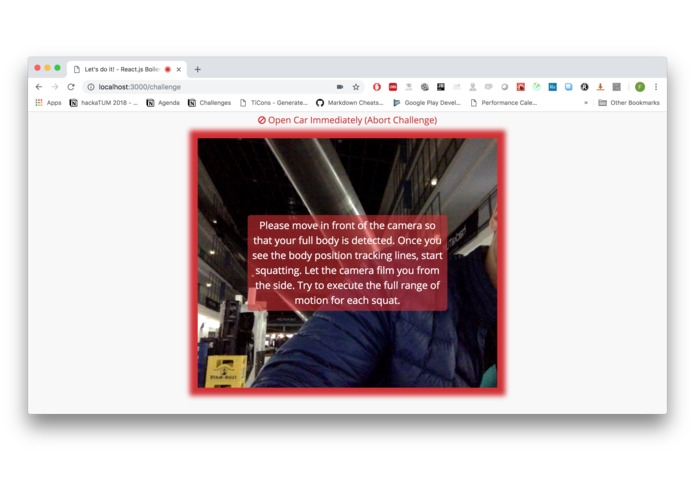Open the Apps grid shortcut
Screen dimensions: 695x494
pyautogui.click(x=48, y=103)
